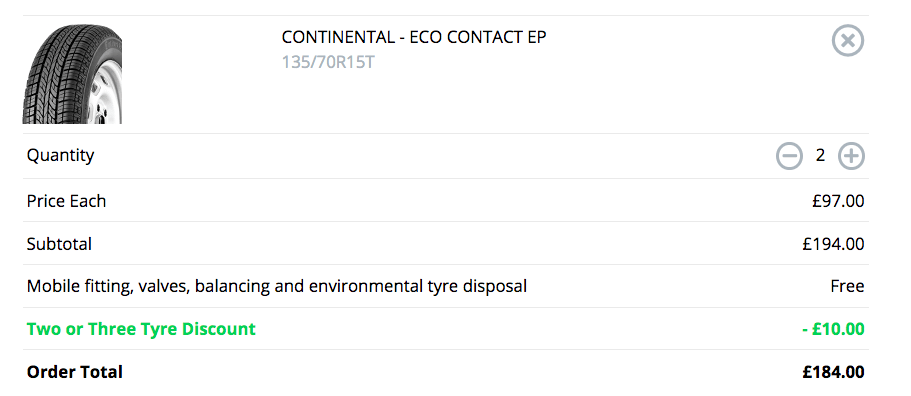911x396 pixels.
Task: Click the ECO CONTACT EP model name
Action: tap(478, 37)
